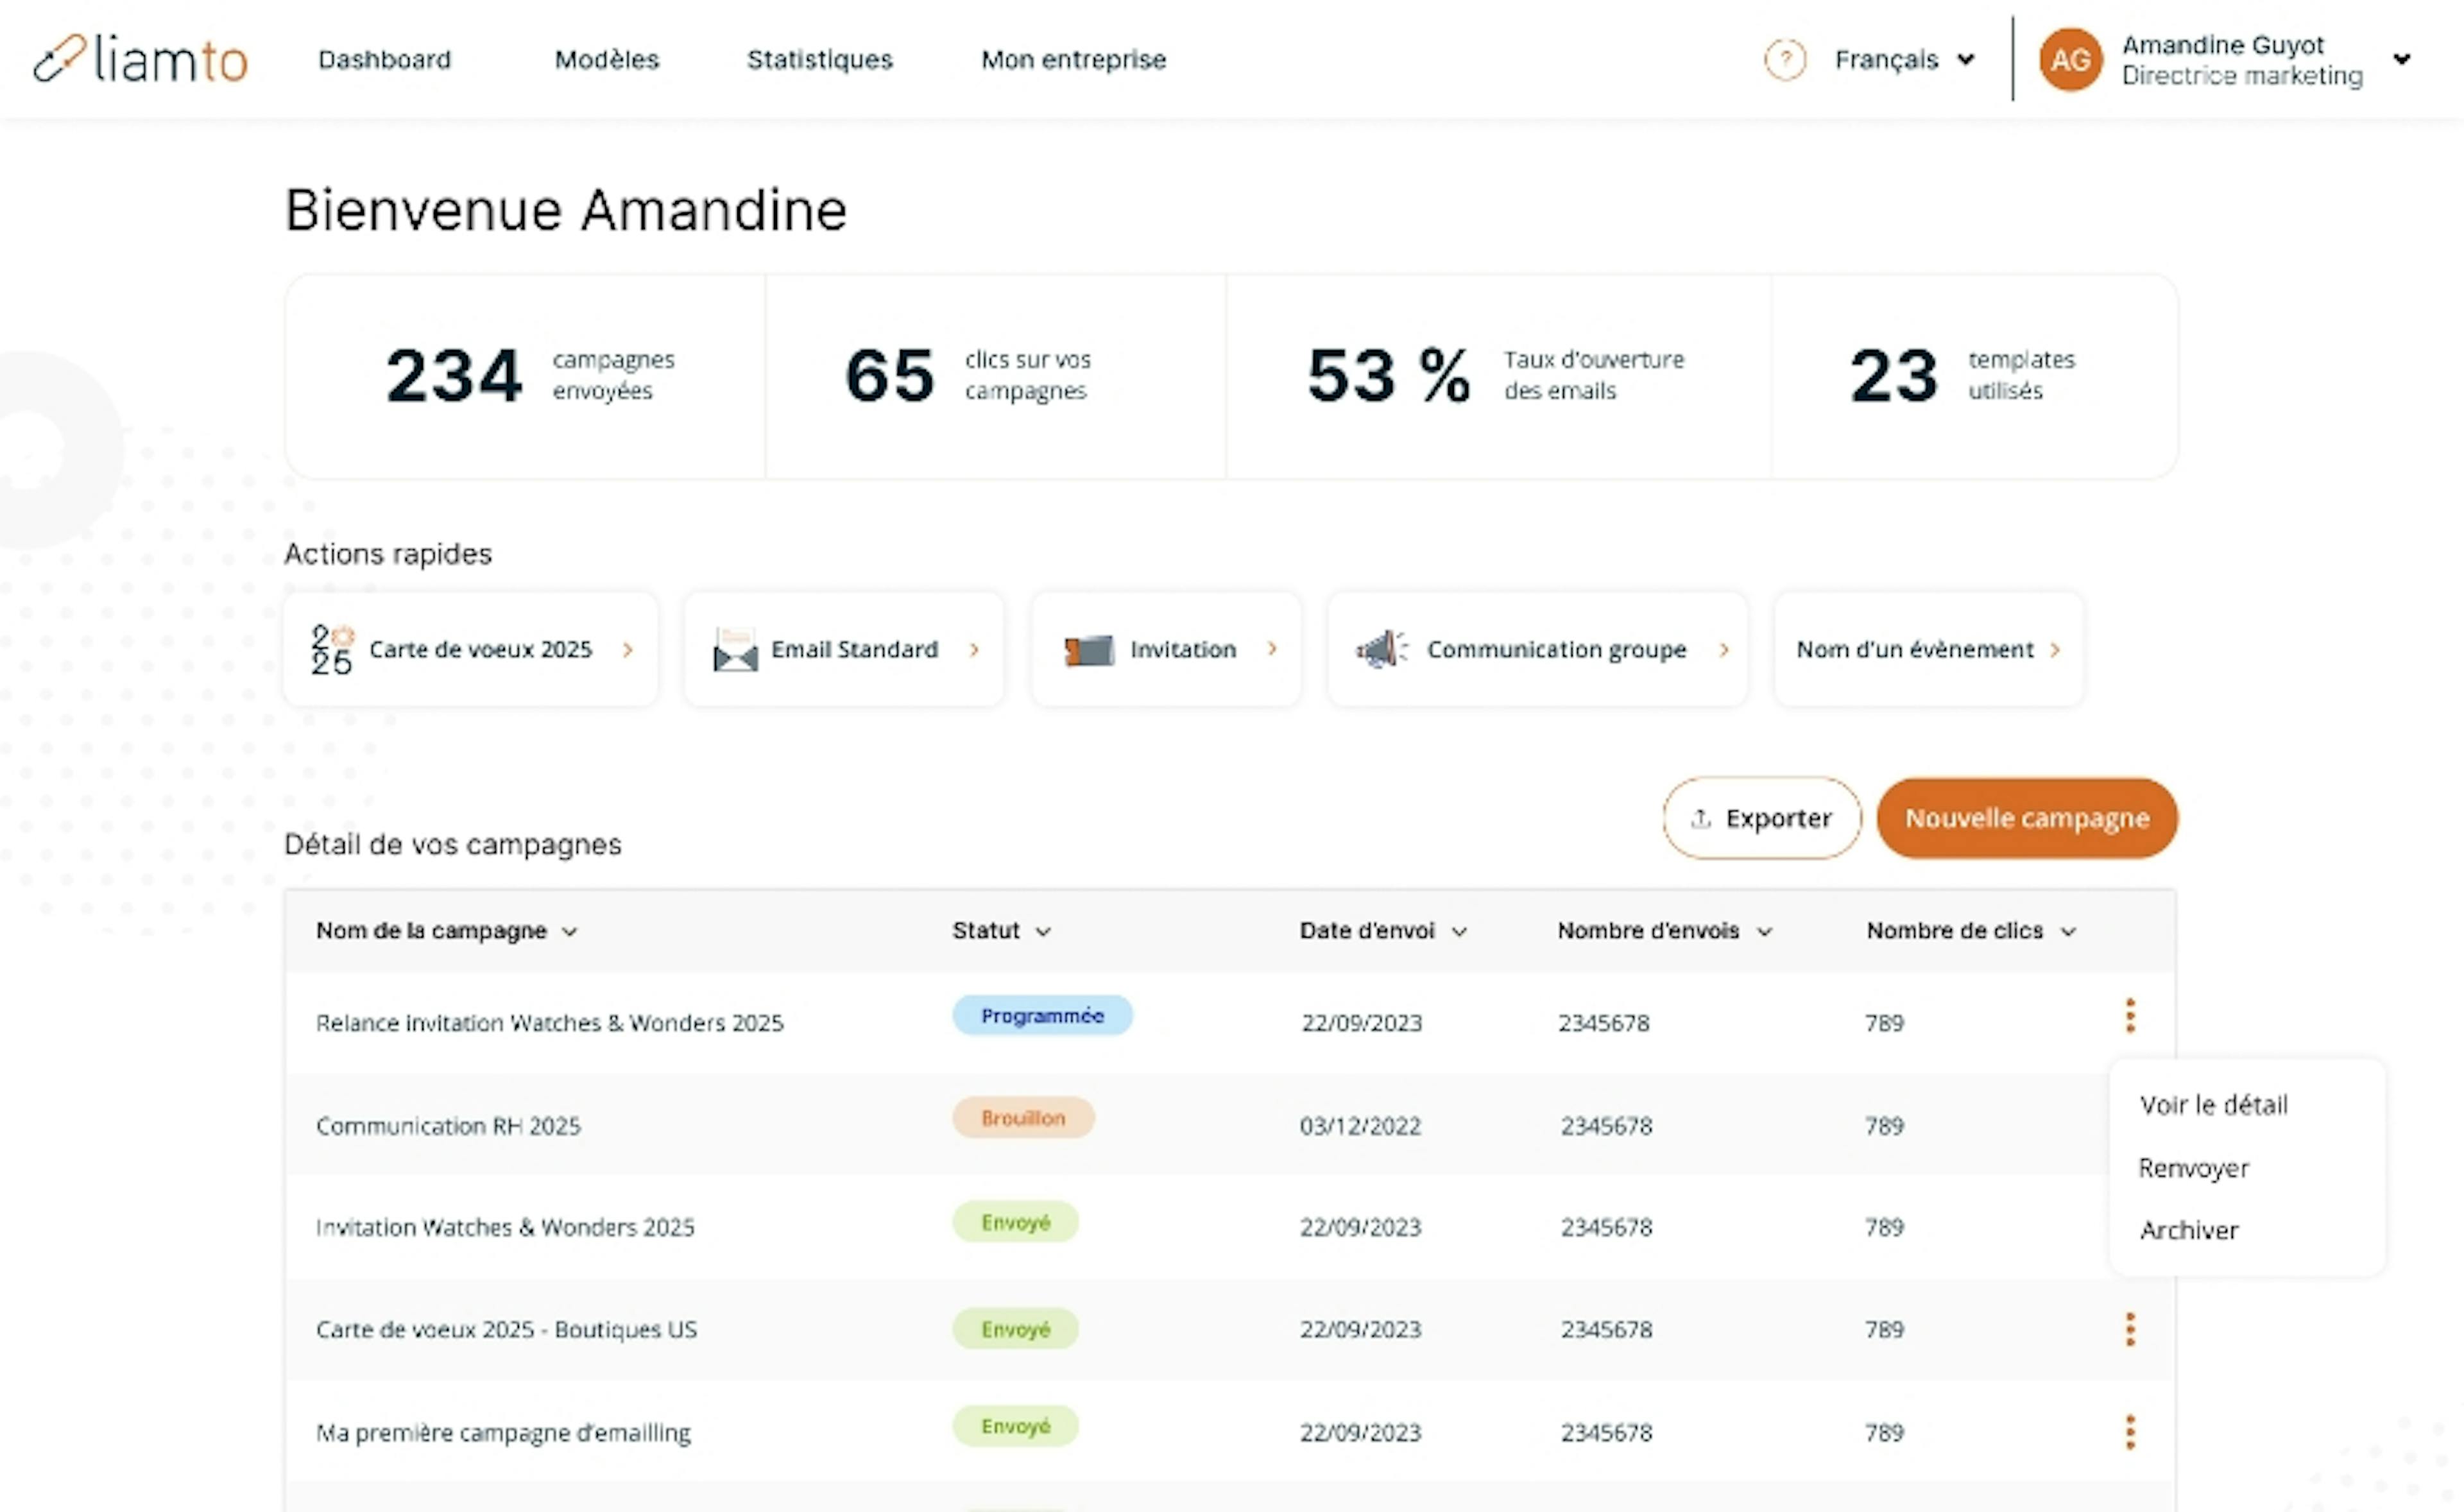Click the Invitation chevron arrow
Image resolution: width=2464 pixels, height=1512 pixels.
(1272, 649)
